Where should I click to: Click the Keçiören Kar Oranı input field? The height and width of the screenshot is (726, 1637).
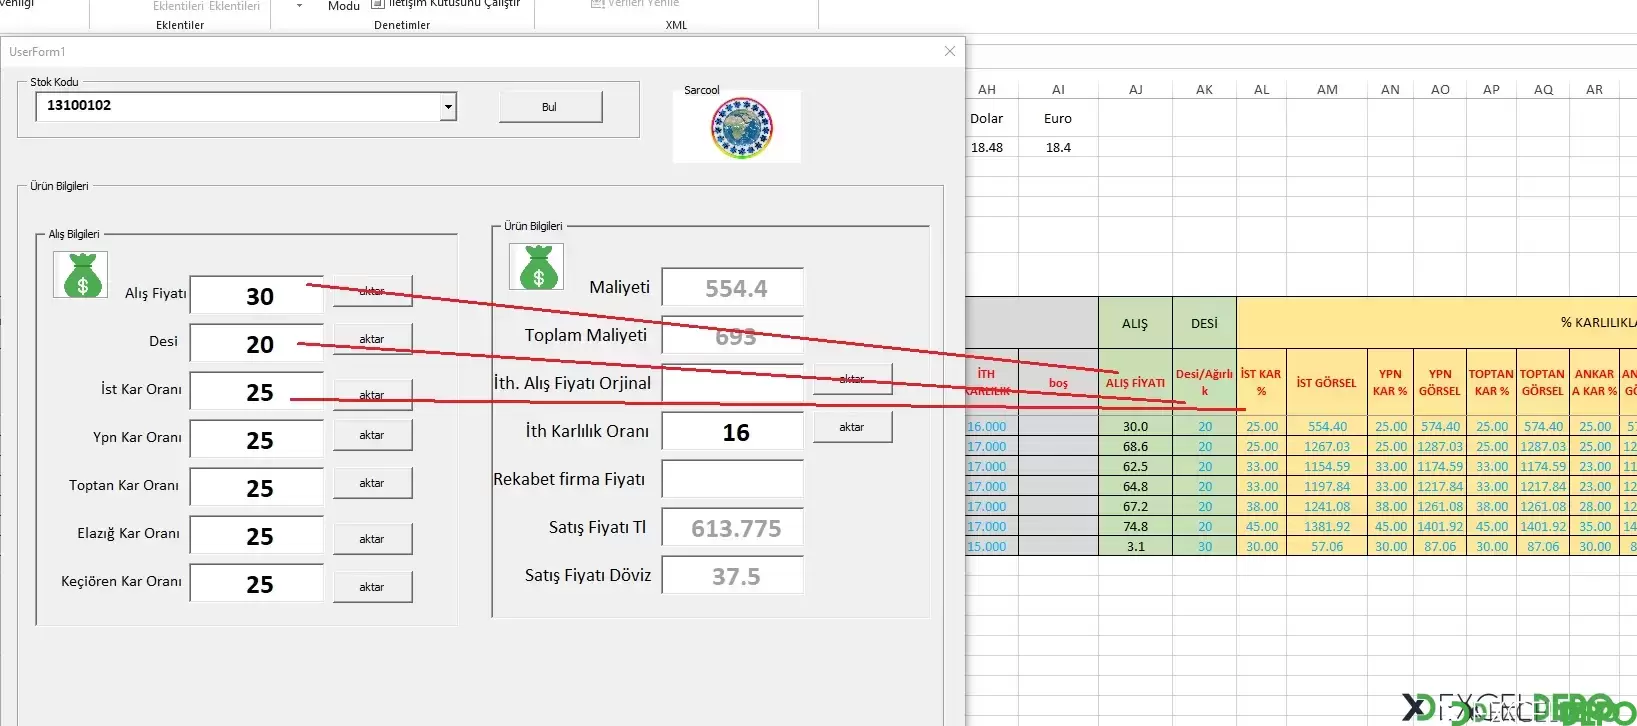[x=257, y=584]
